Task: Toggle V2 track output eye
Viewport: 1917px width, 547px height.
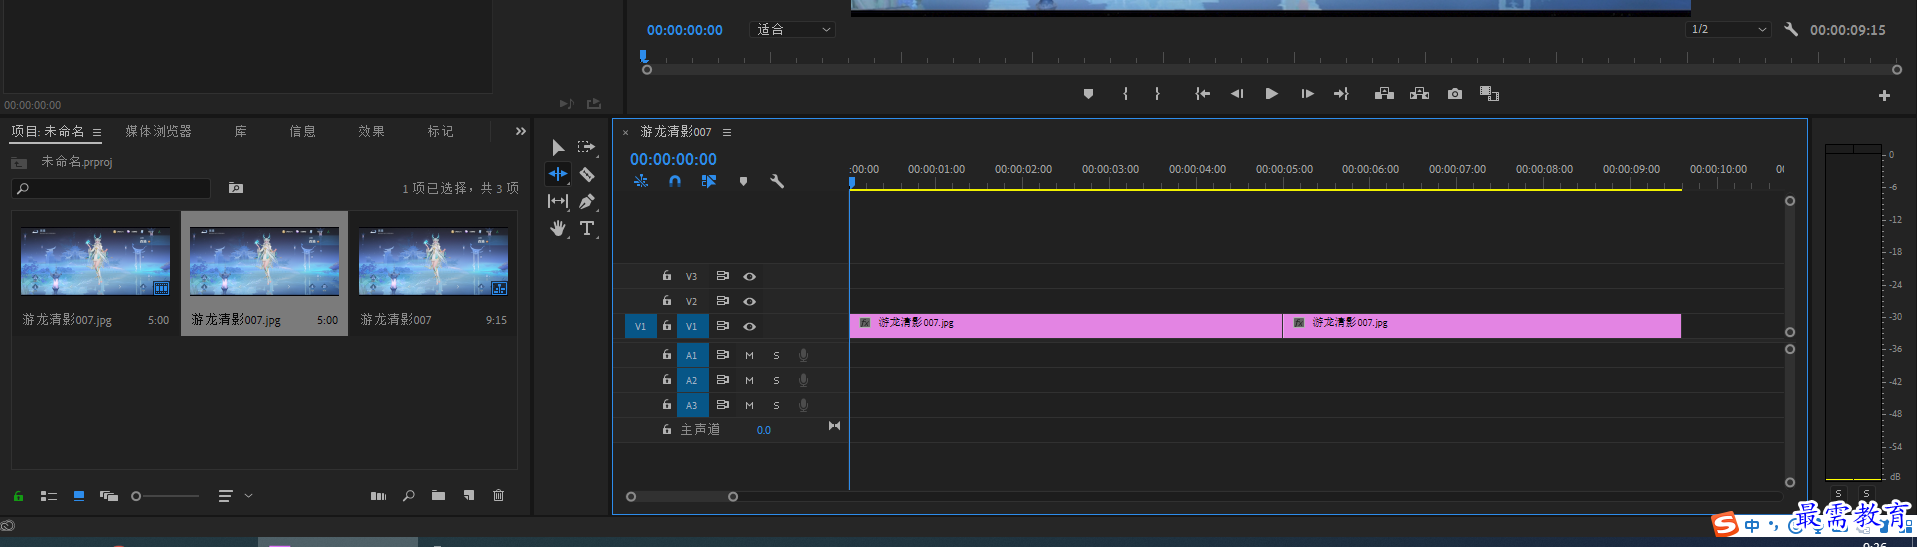Action: [x=749, y=301]
